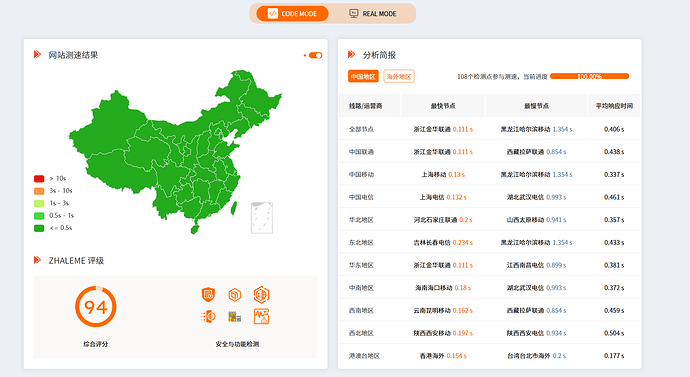690x377 pixels.
Task: Click 上海电信 0.132 s fastest node
Action: coord(443,197)
